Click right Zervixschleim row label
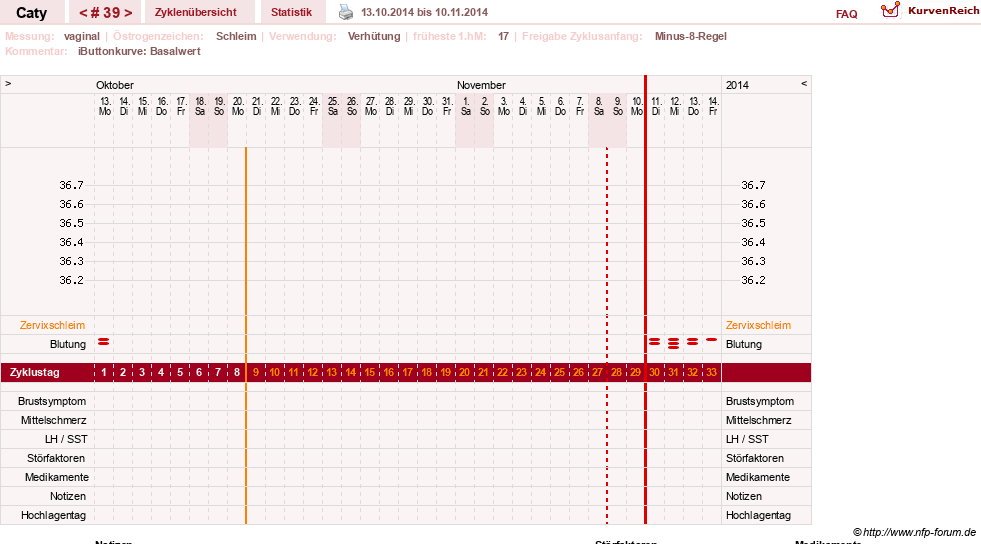This screenshot has height=544, width=981. (x=758, y=325)
